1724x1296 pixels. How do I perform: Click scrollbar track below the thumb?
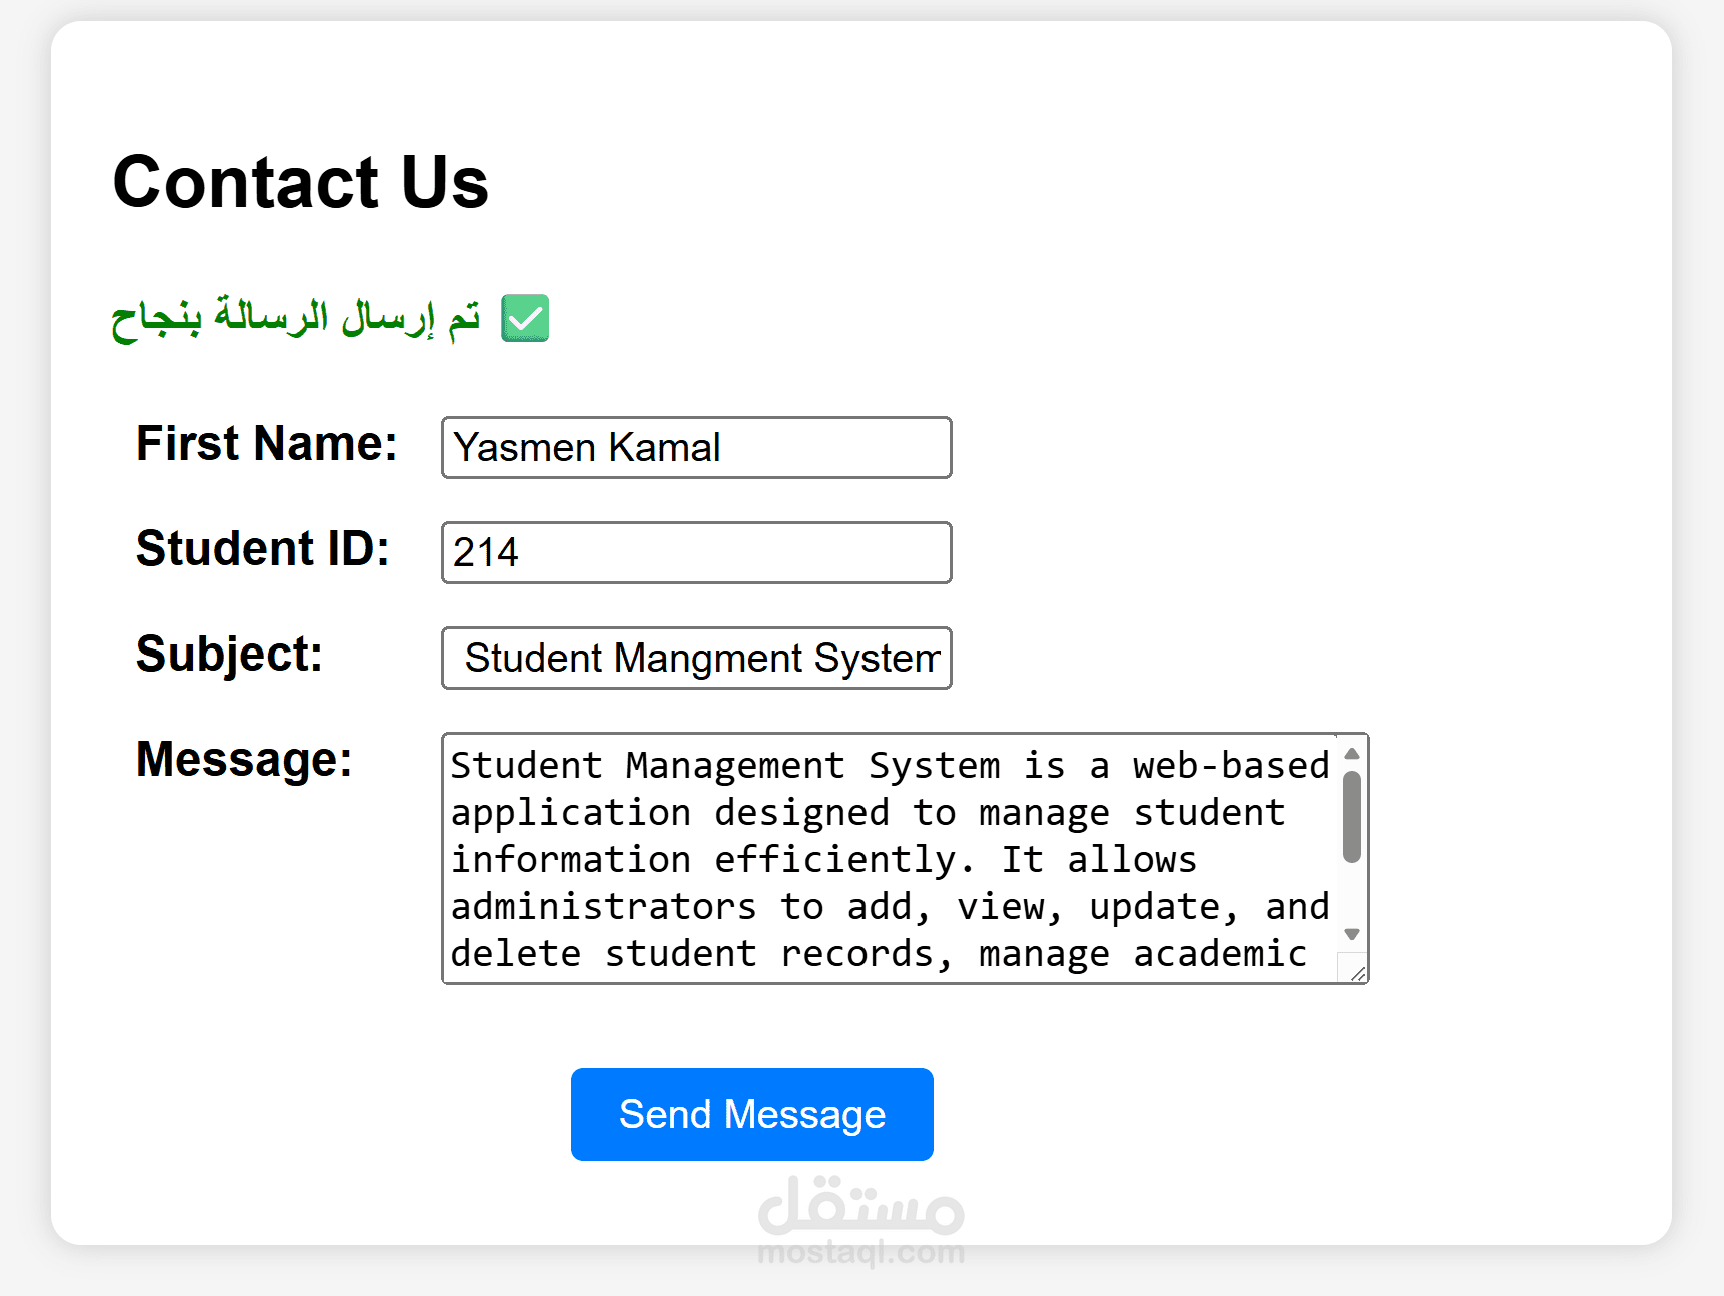point(1352,893)
